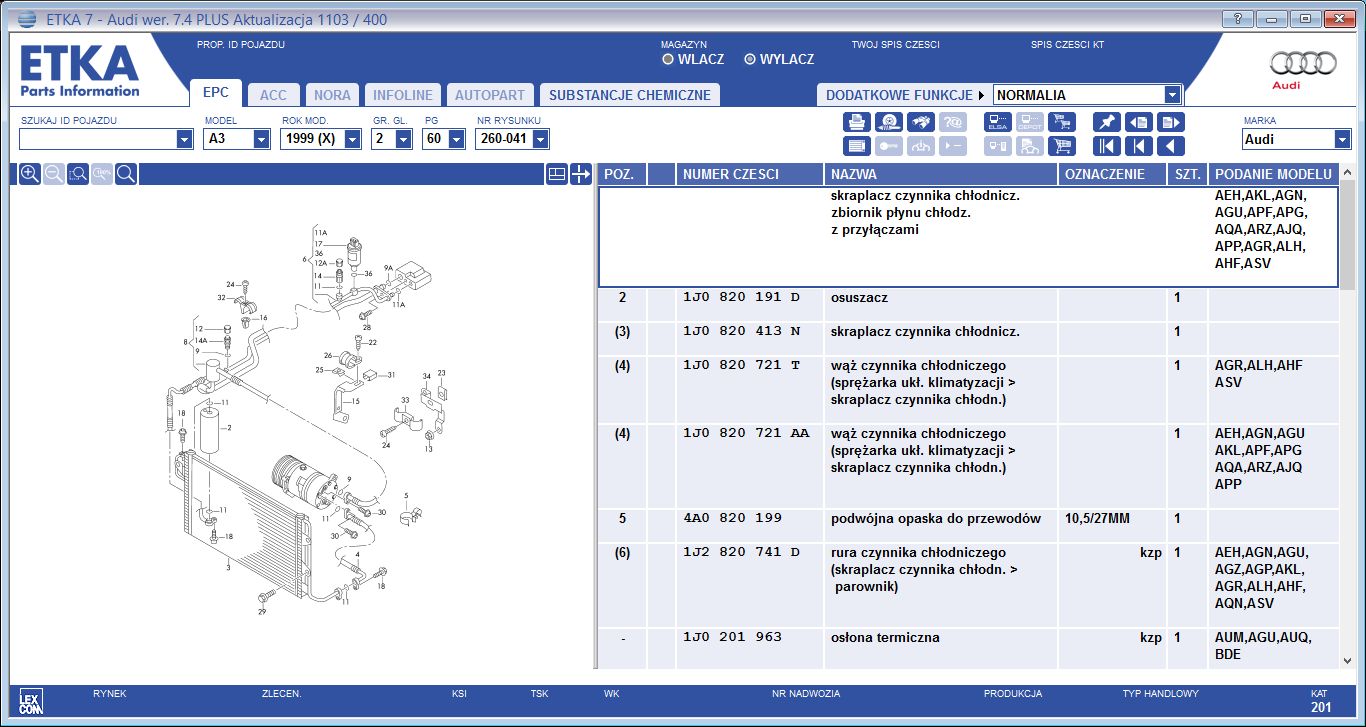Open the NR RYSUNKU 260-041 dropdown
The width and height of the screenshot is (1366, 727).
pos(541,140)
